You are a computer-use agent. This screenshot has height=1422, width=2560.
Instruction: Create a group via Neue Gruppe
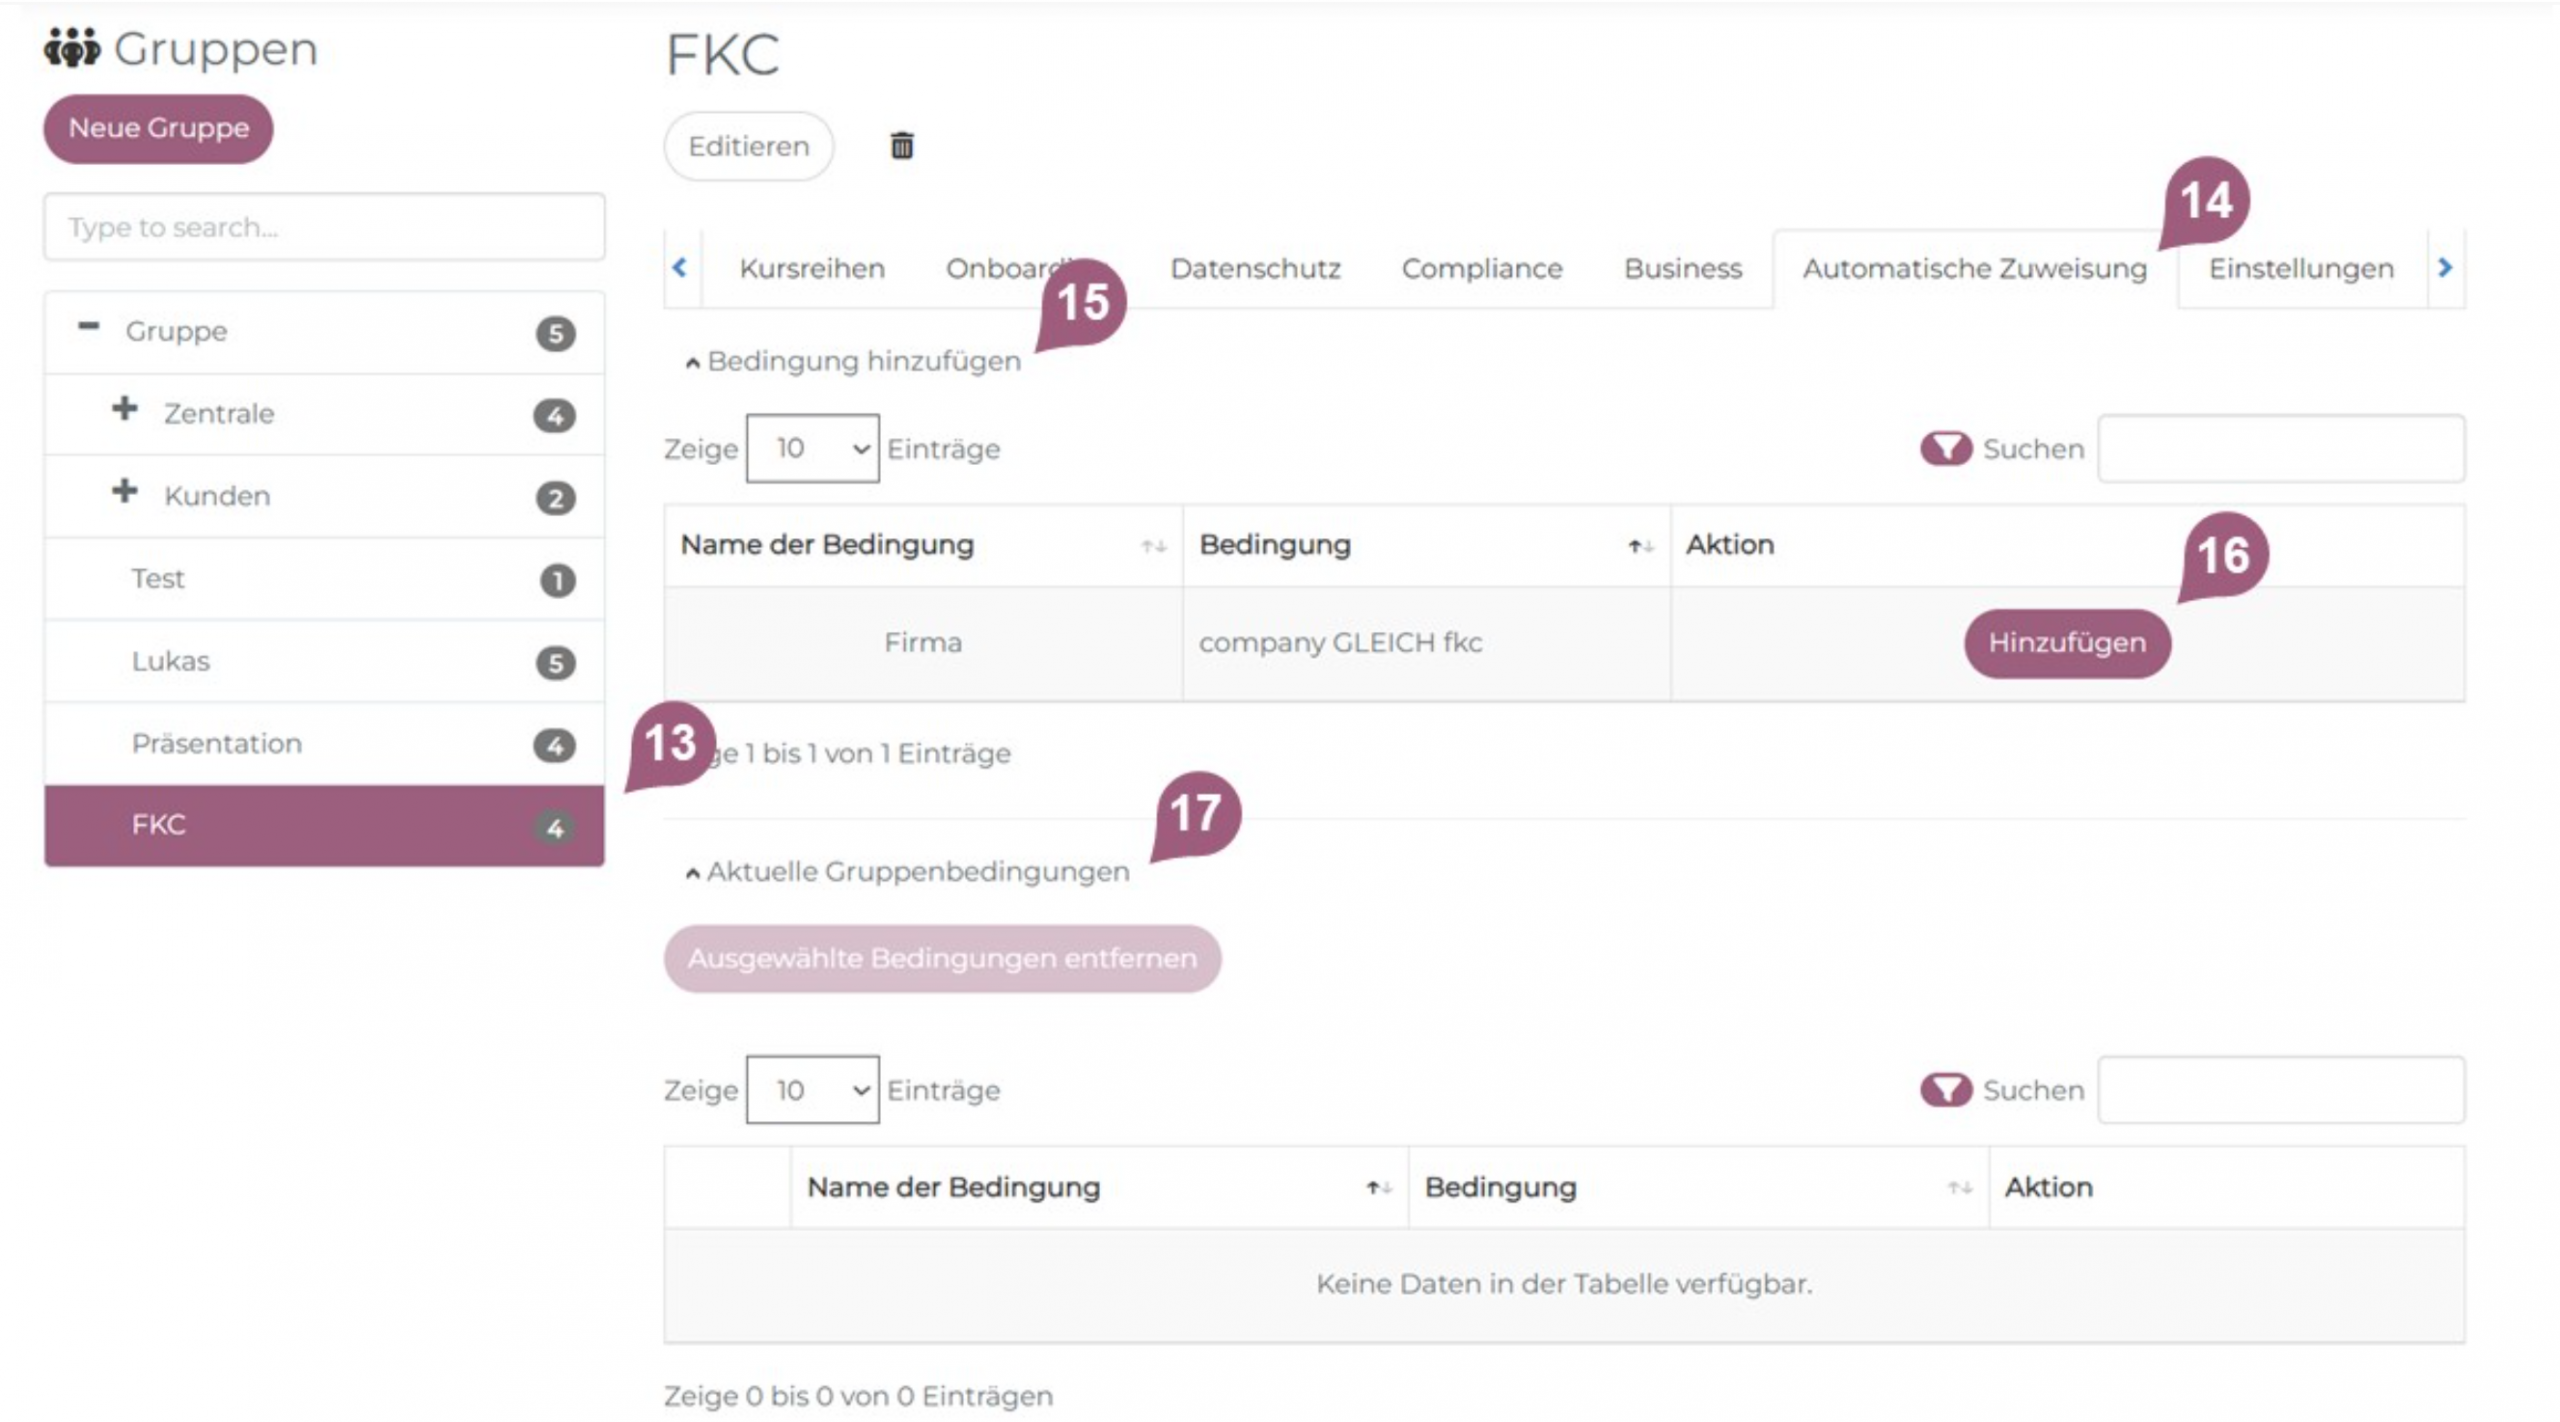tap(158, 129)
